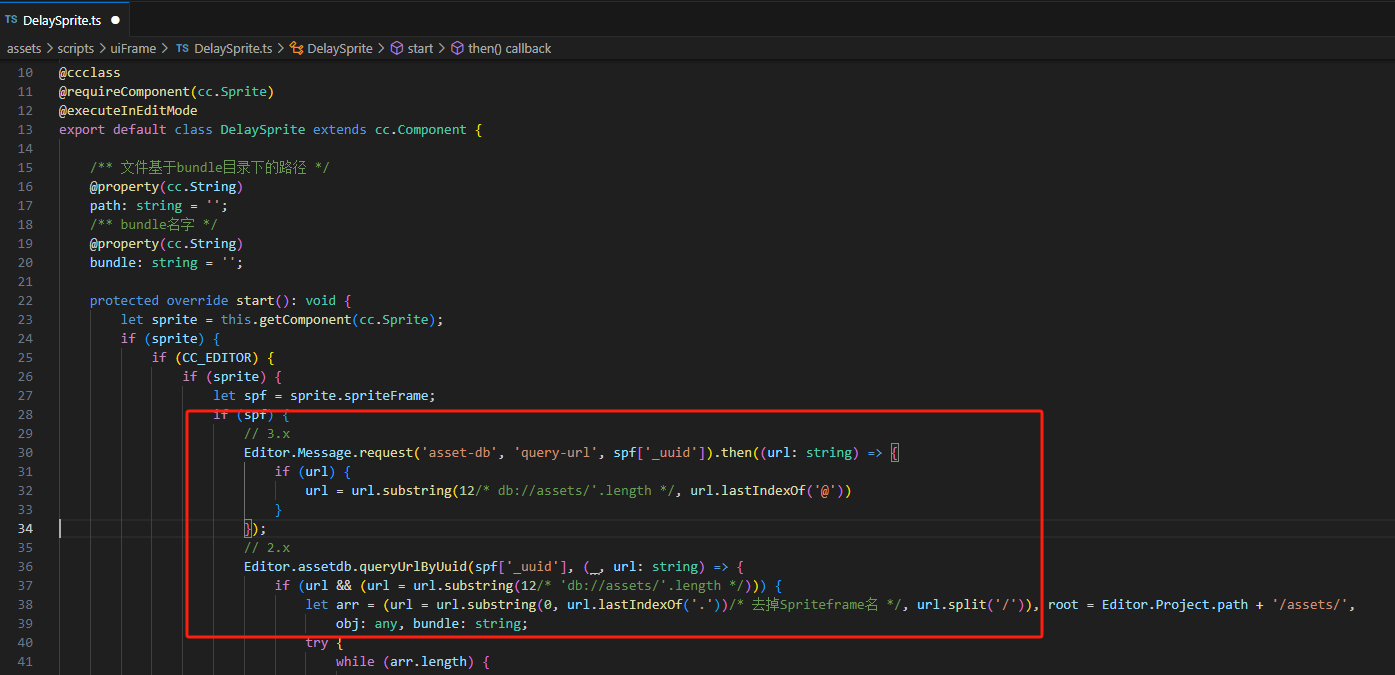
Task: Click the 'try' keyword on line 40
Action: click(x=317, y=642)
